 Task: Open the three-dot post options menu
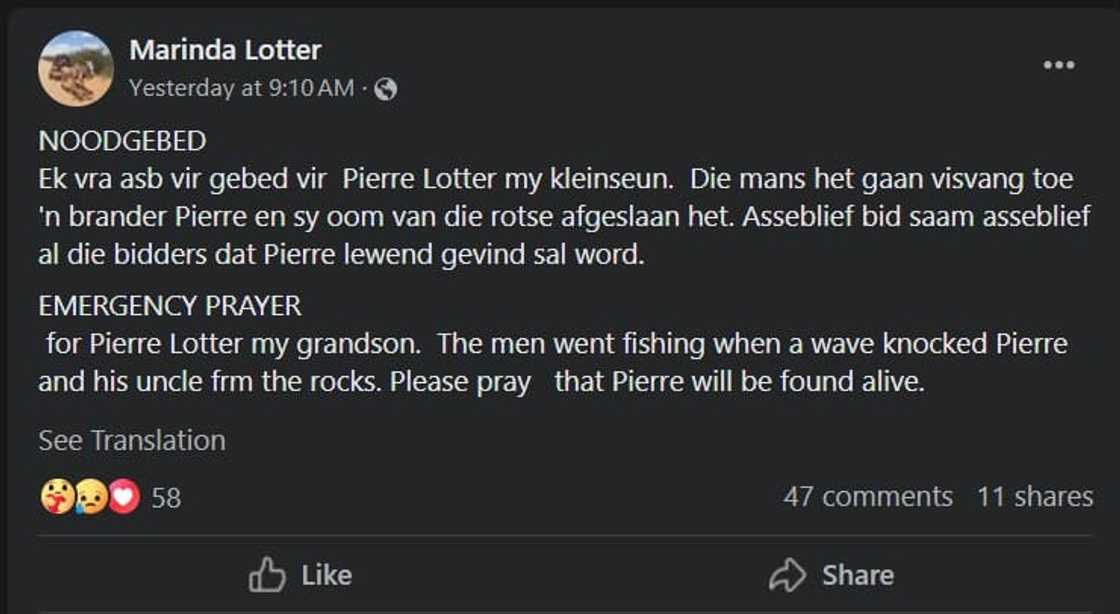(1058, 65)
